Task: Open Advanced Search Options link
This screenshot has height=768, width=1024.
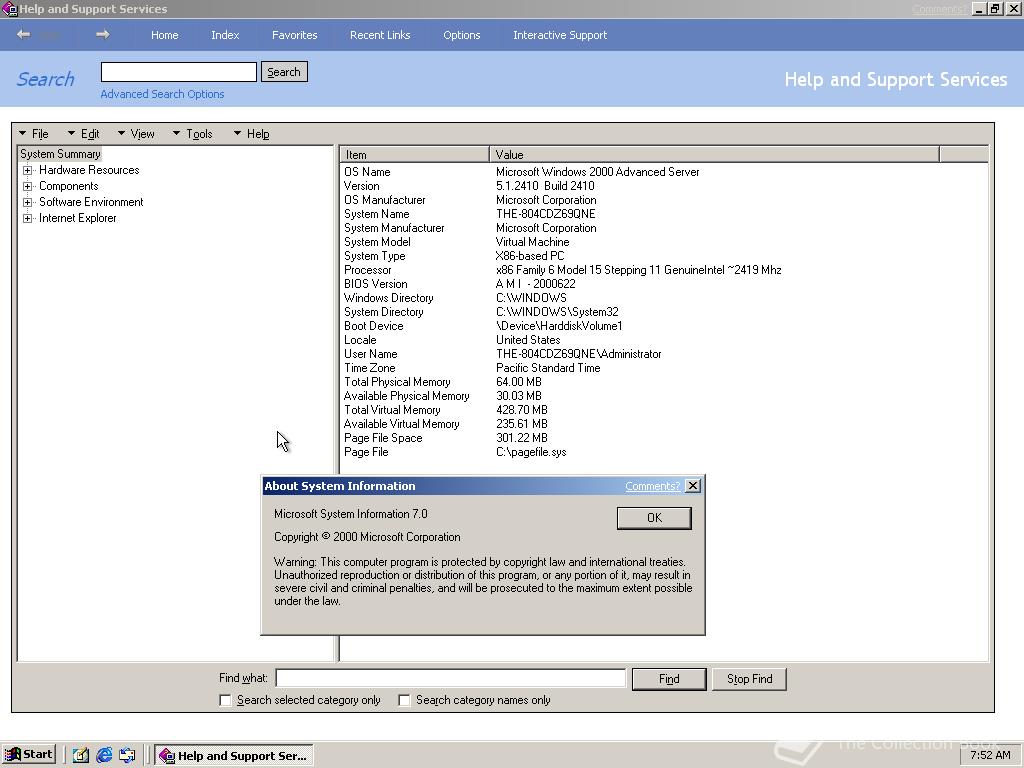Action: point(162,94)
